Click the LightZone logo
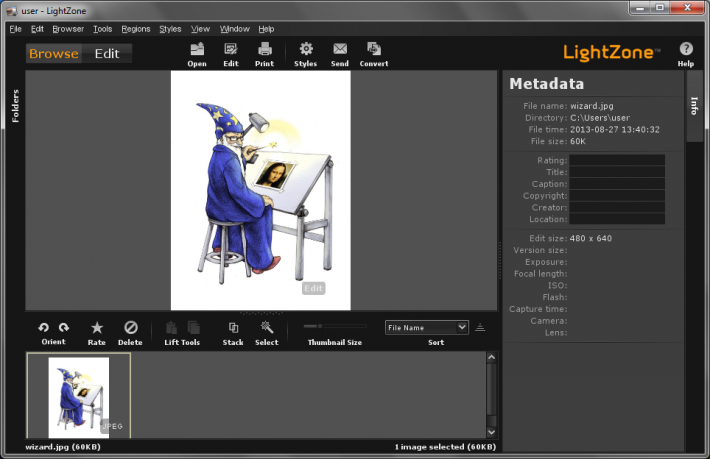 pos(611,53)
